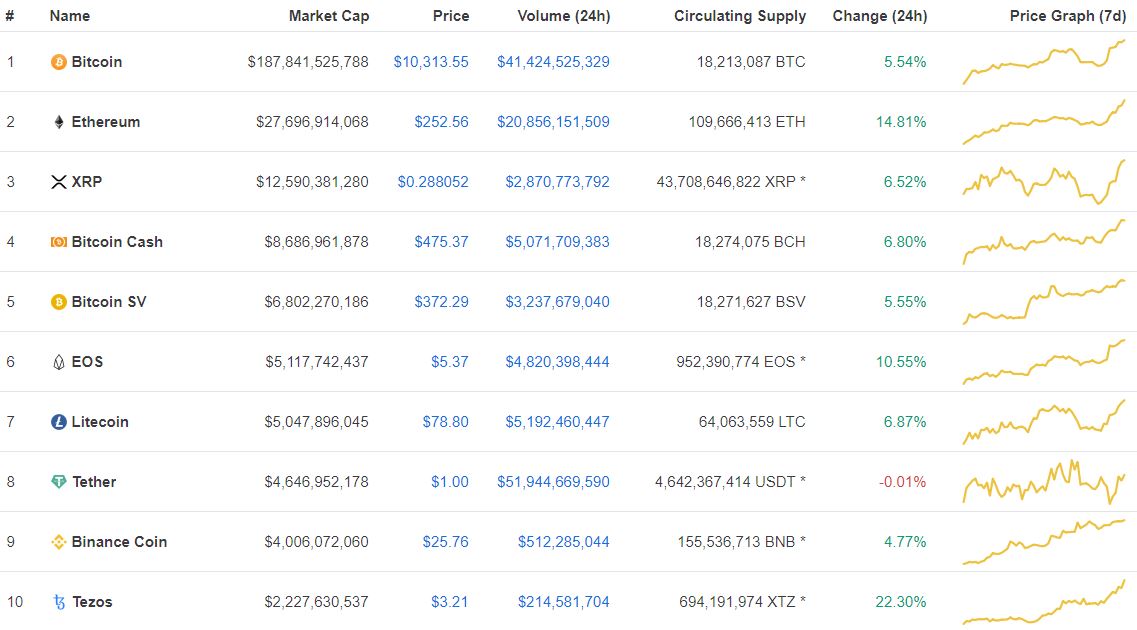Select Tether 24h change -0.01%
The width and height of the screenshot is (1137, 630).
click(x=902, y=482)
